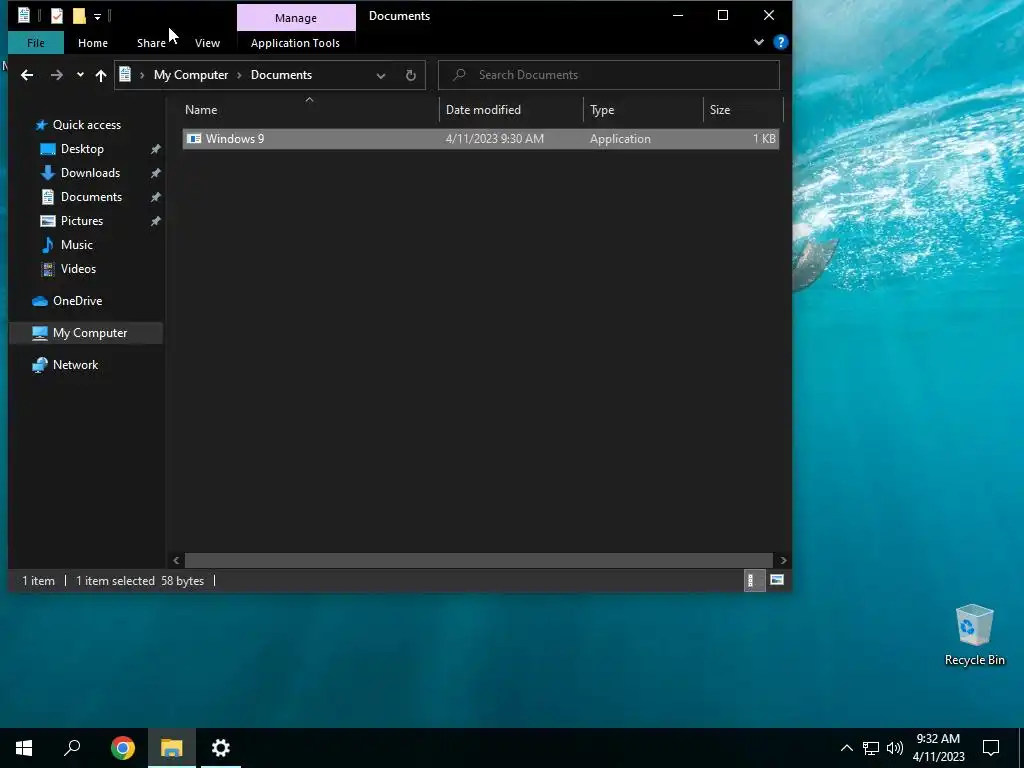The width and height of the screenshot is (1024, 768).
Task: Expand the ribbon with the chevron
Action: (758, 42)
